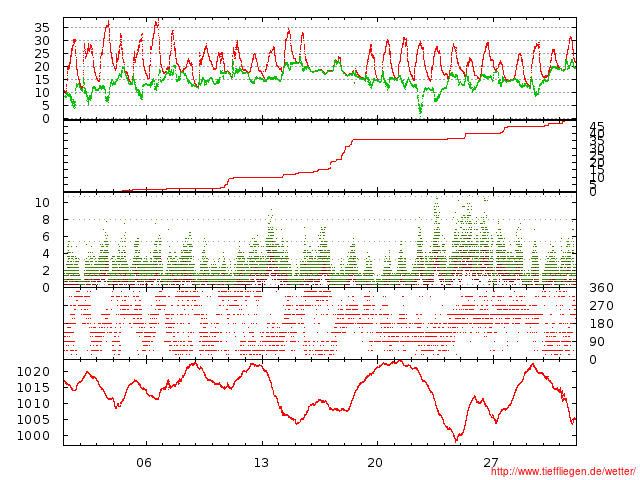The height and width of the screenshot is (480, 640).
Task: Click the '8' wind speed axis label
Action: pos(46,220)
